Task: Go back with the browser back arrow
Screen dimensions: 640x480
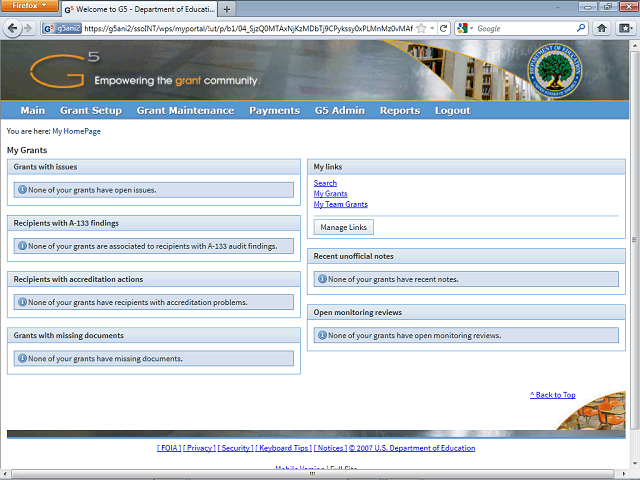Action: pos(12,29)
